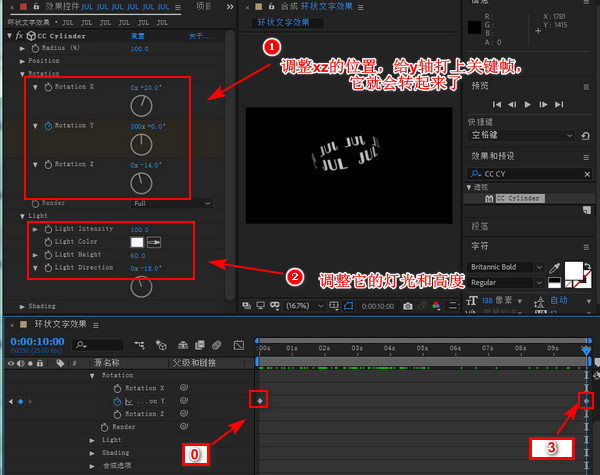The image size is (600, 475).
Task: Click the snapshot camera icon
Action: [408, 306]
